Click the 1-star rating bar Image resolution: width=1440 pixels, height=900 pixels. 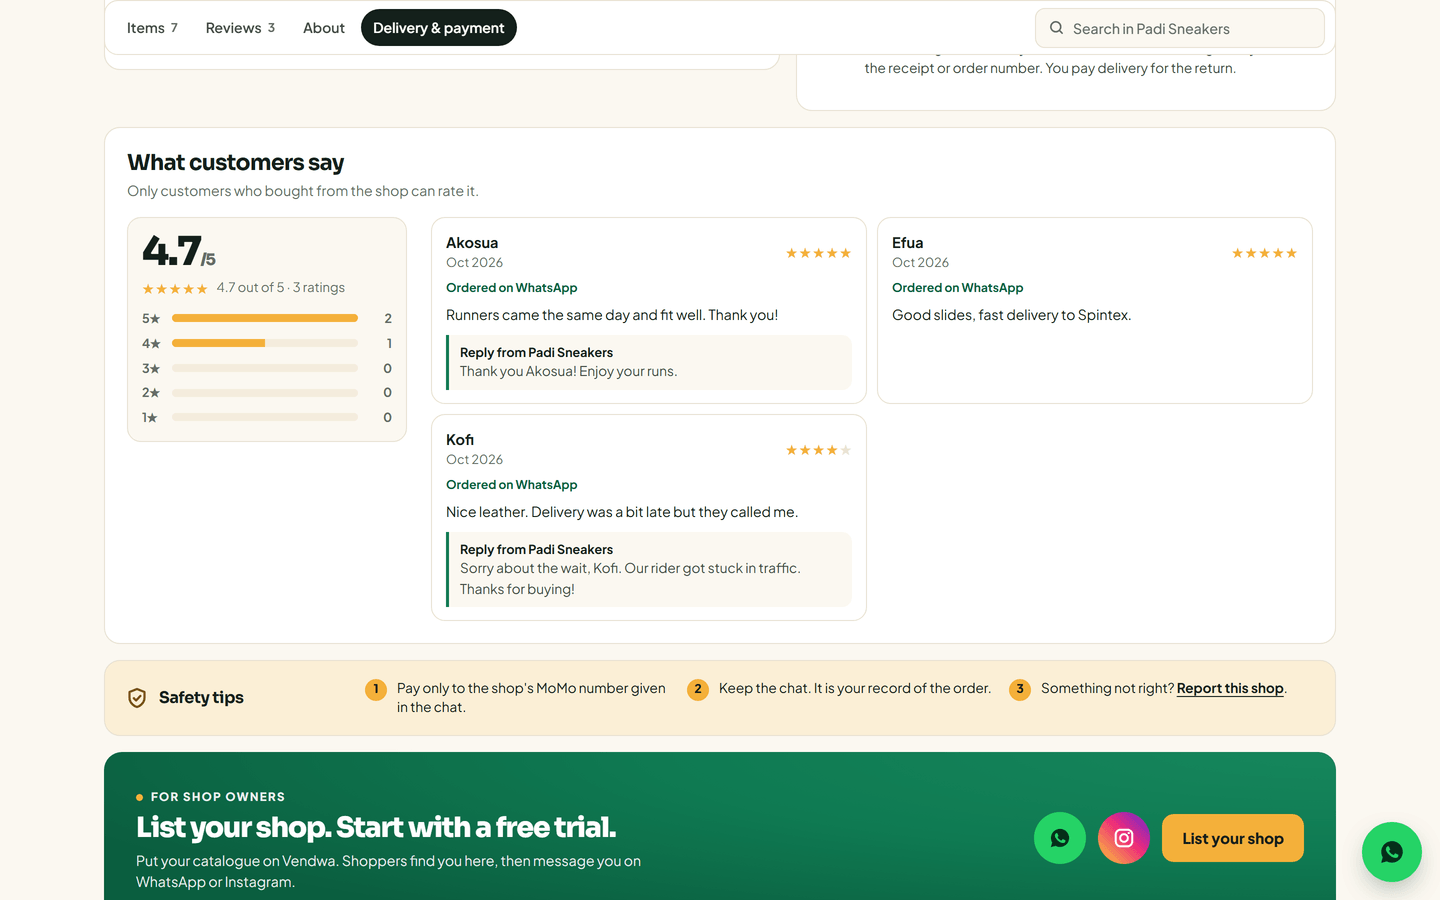[x=265, y=417]
